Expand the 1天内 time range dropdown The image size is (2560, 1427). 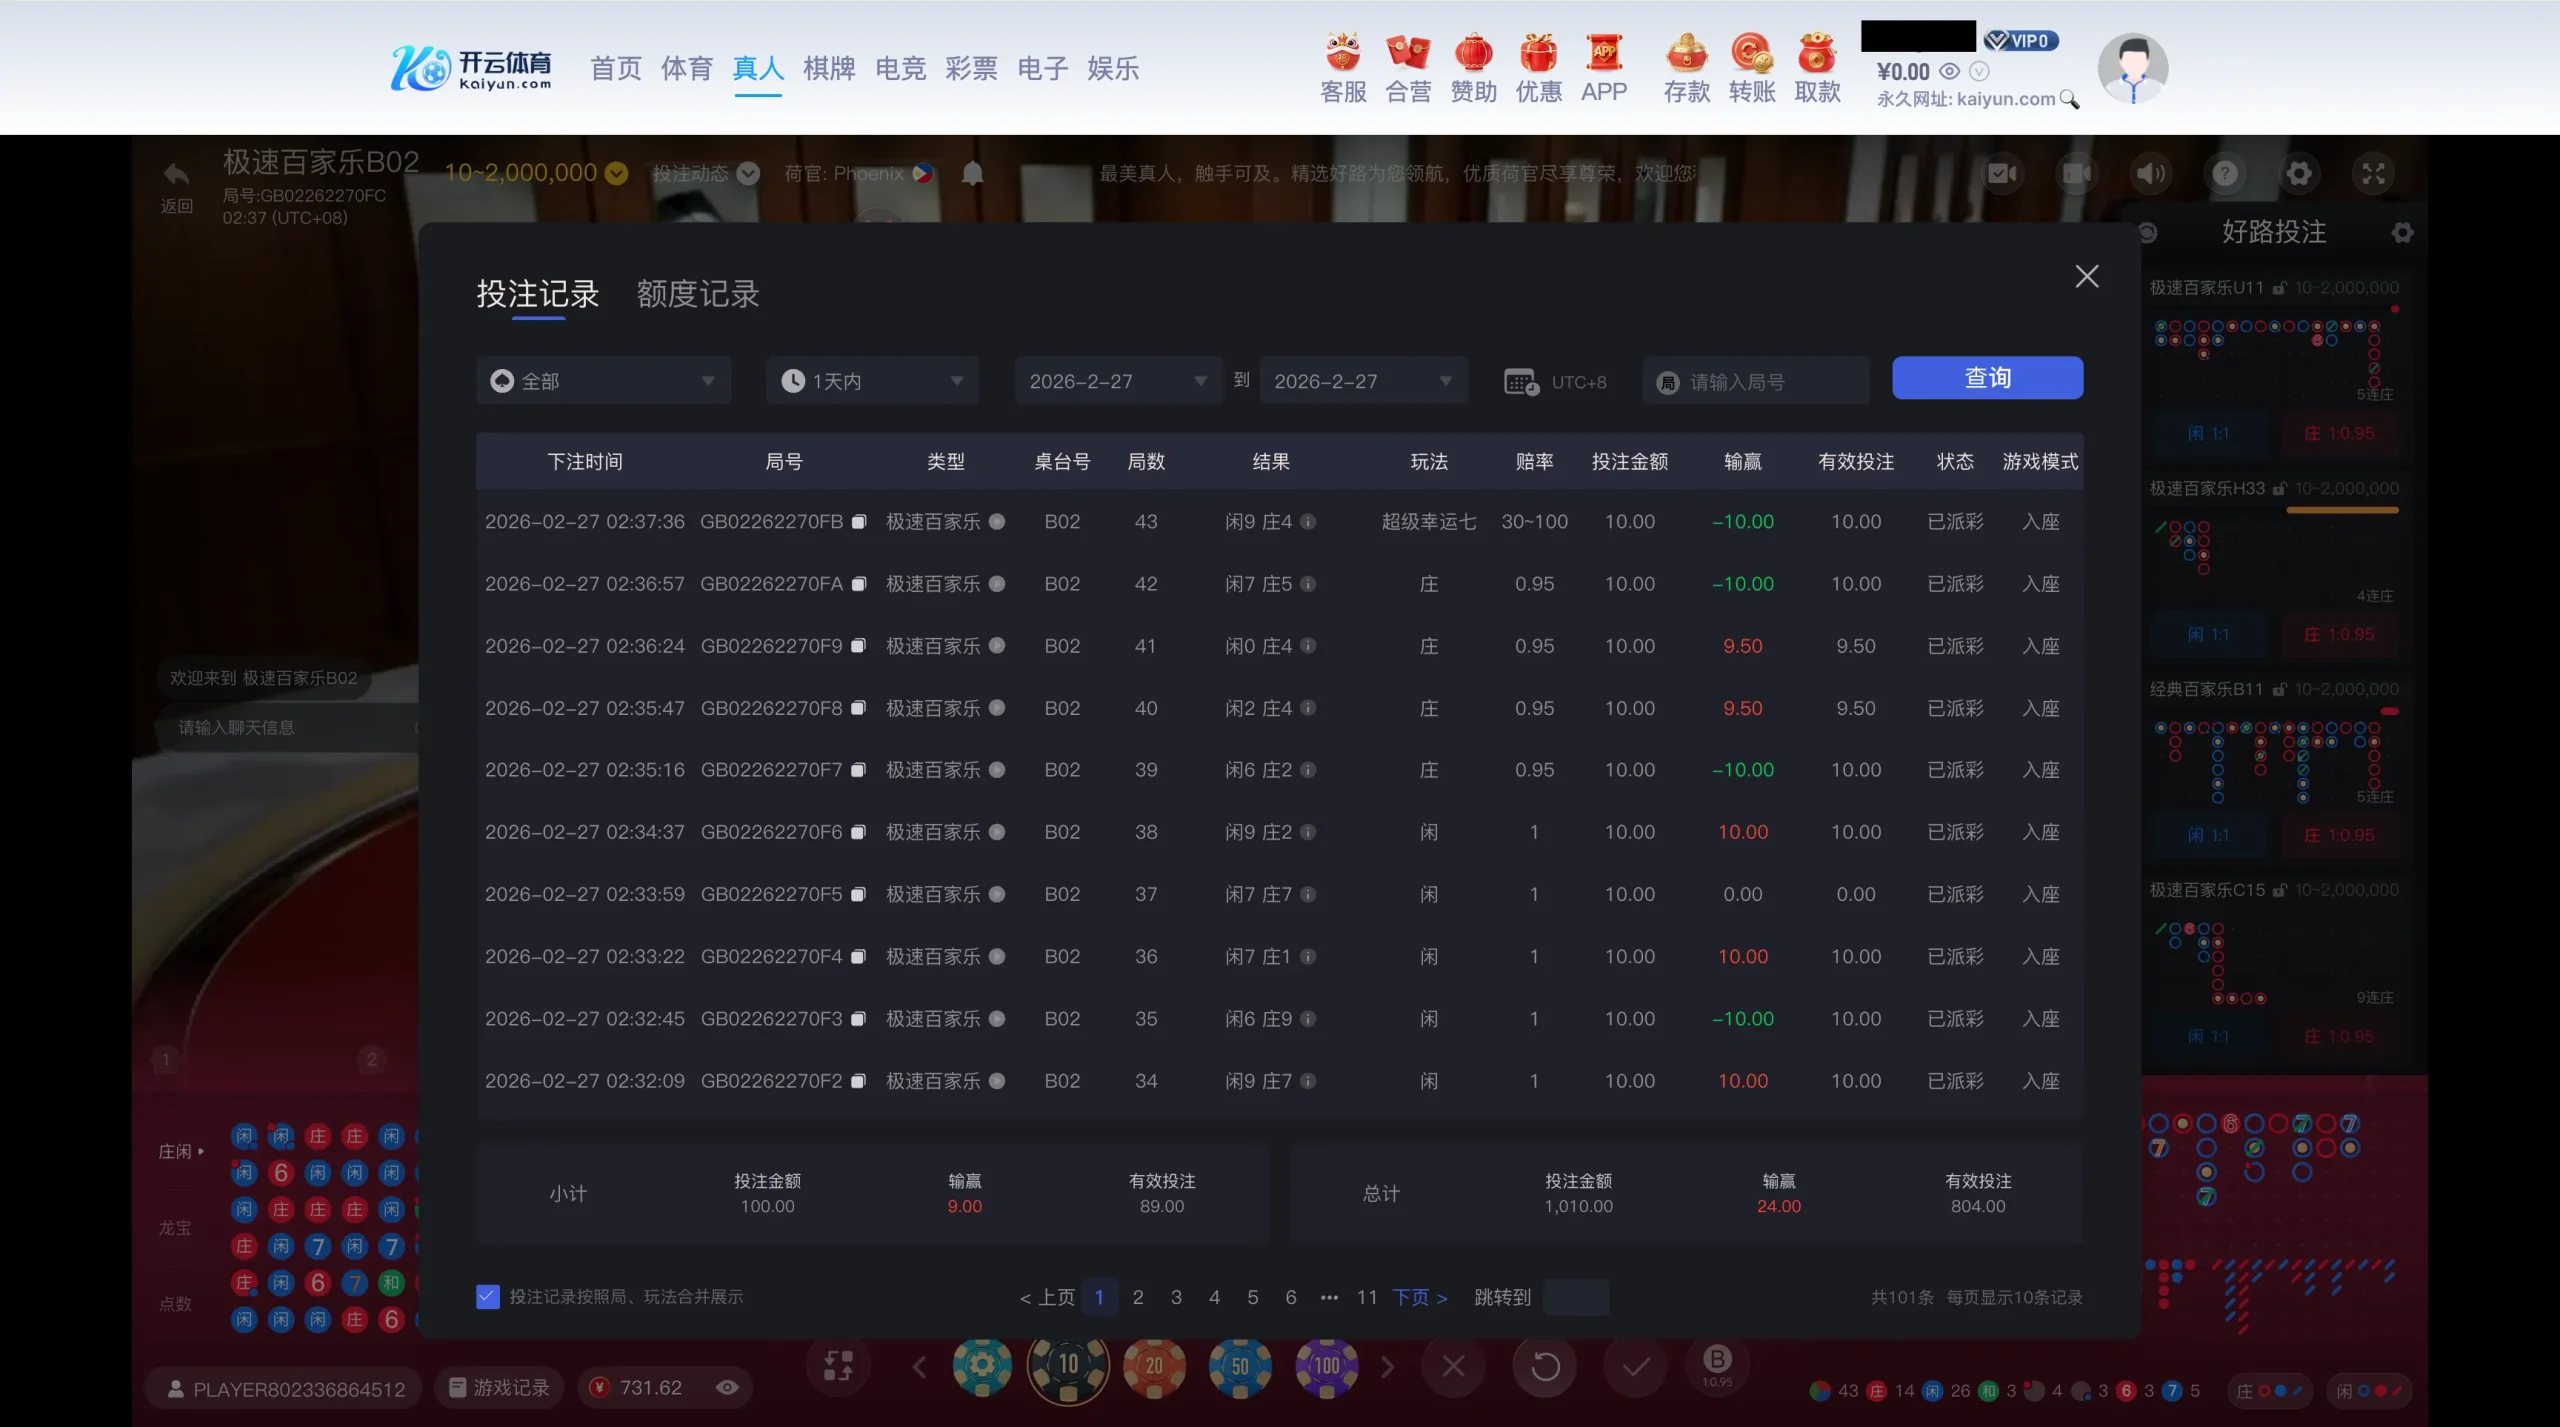click(x=872, y=381)
